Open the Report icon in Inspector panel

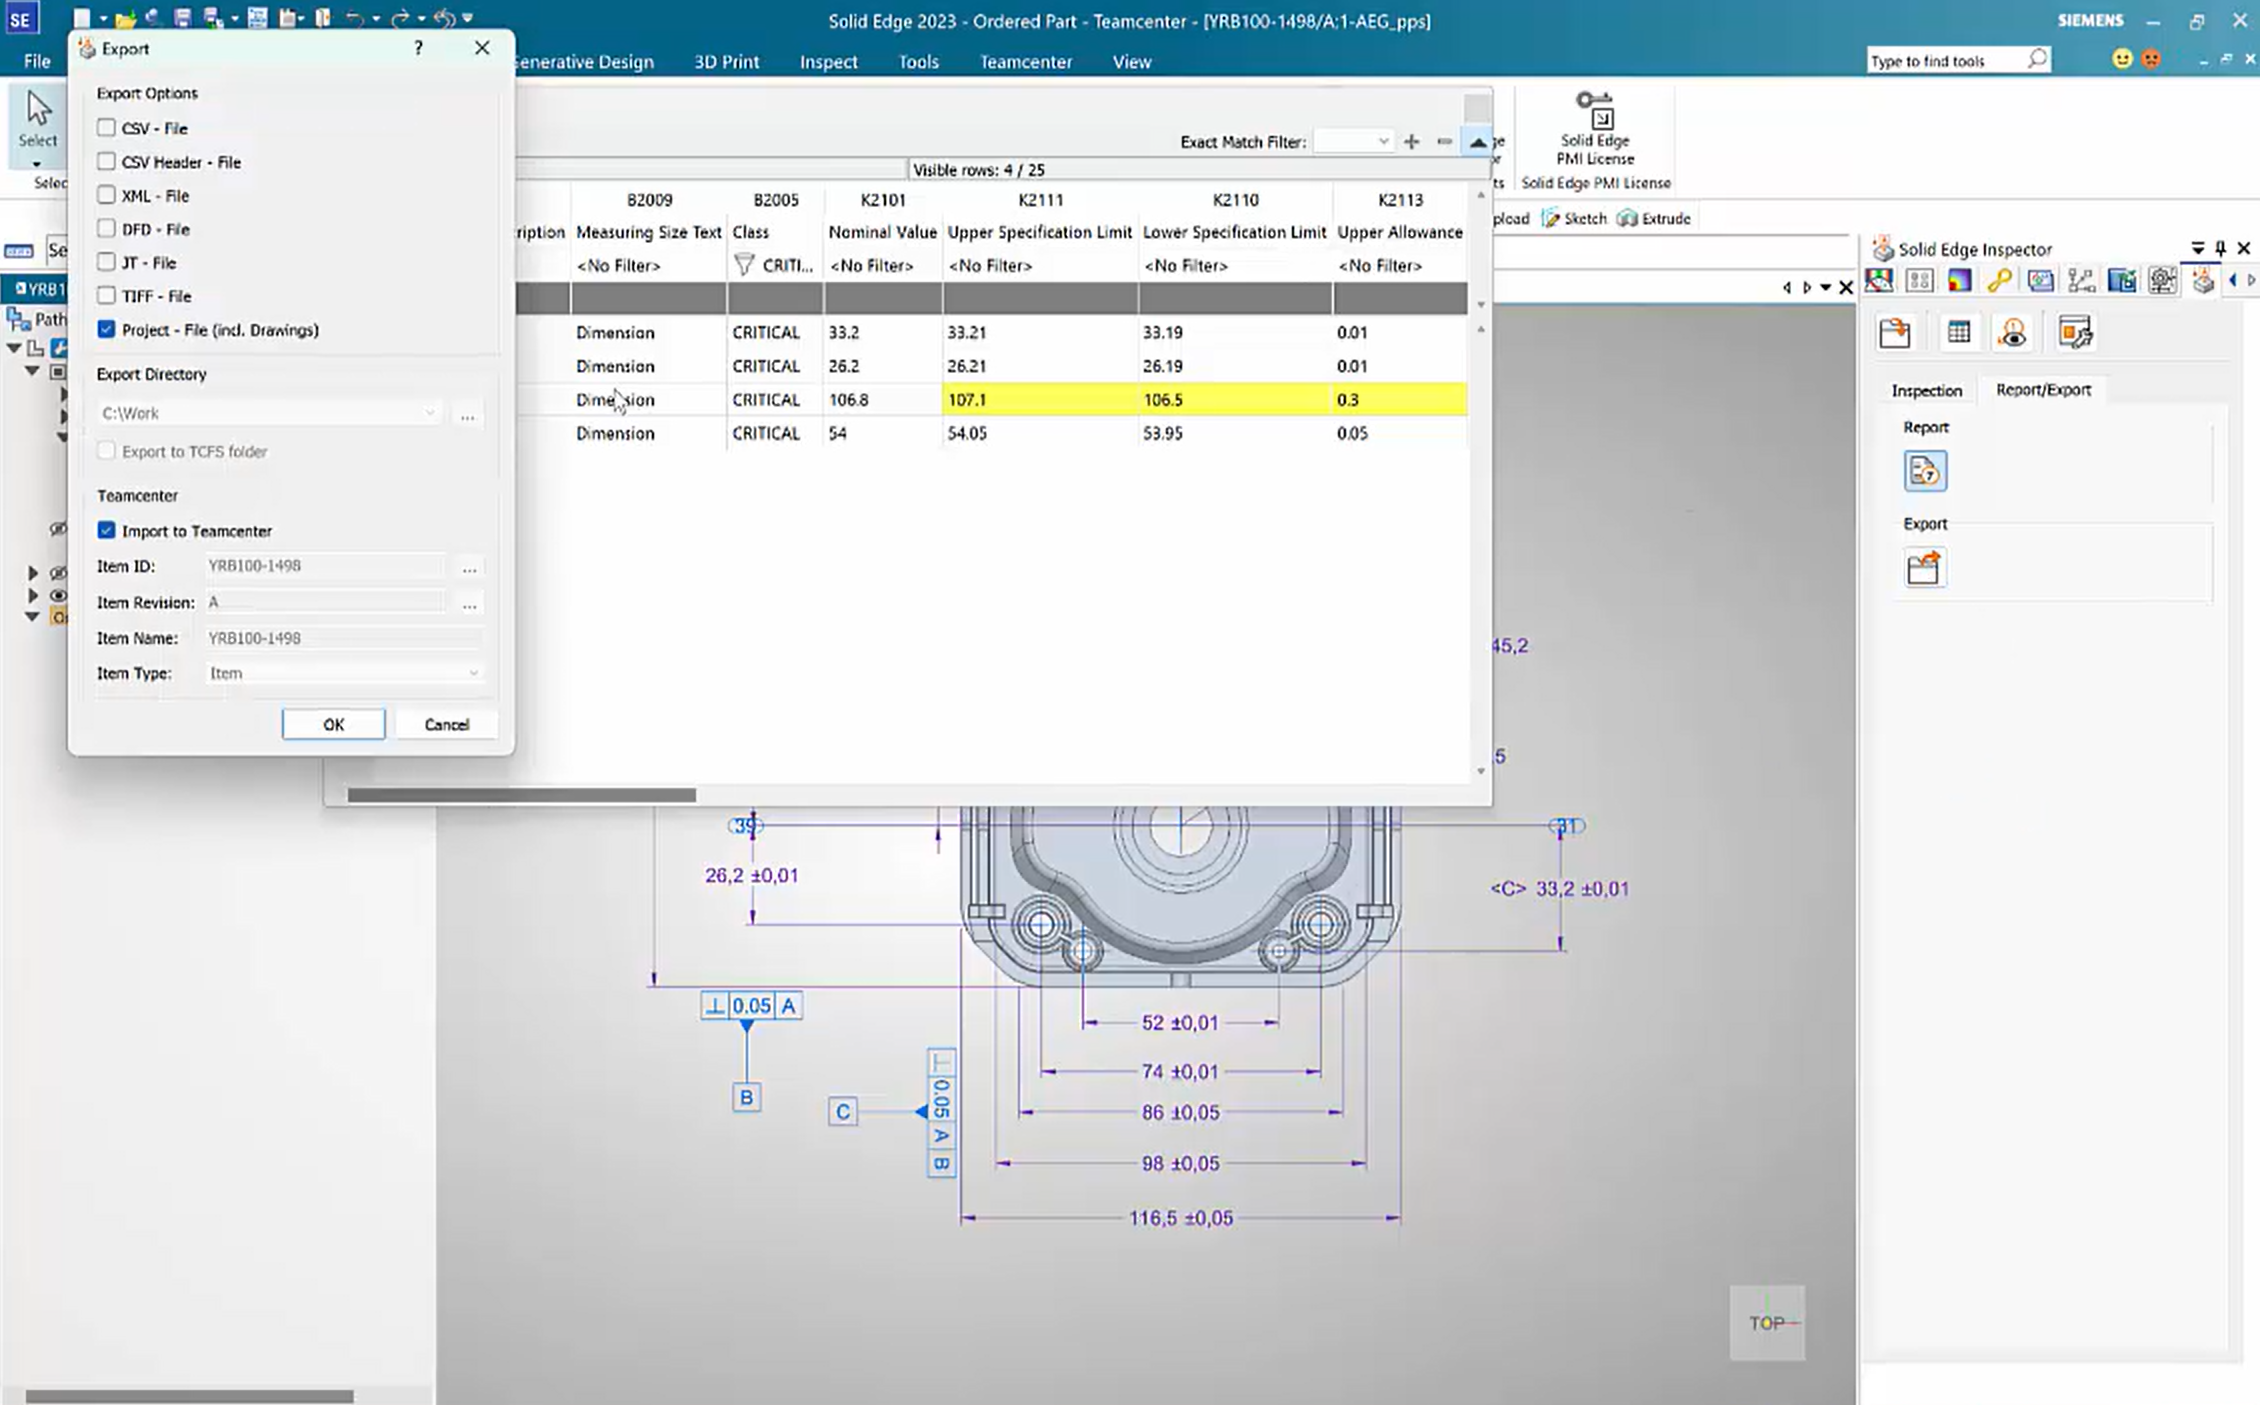(x=1924, y=471)
